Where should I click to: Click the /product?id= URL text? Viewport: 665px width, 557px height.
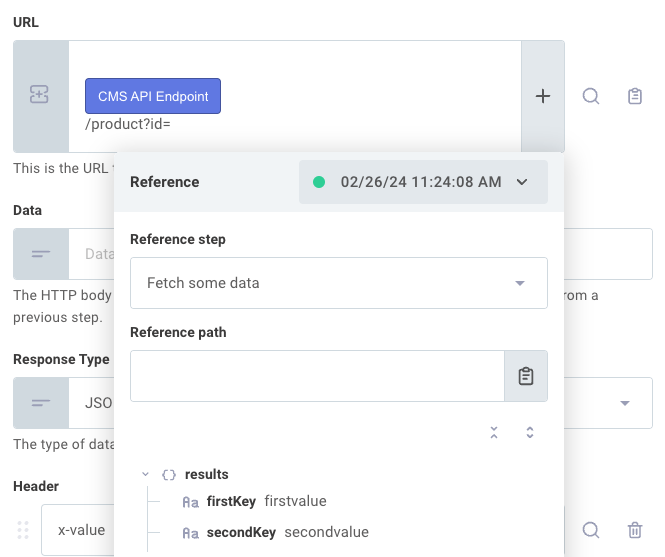click(128, 124)
